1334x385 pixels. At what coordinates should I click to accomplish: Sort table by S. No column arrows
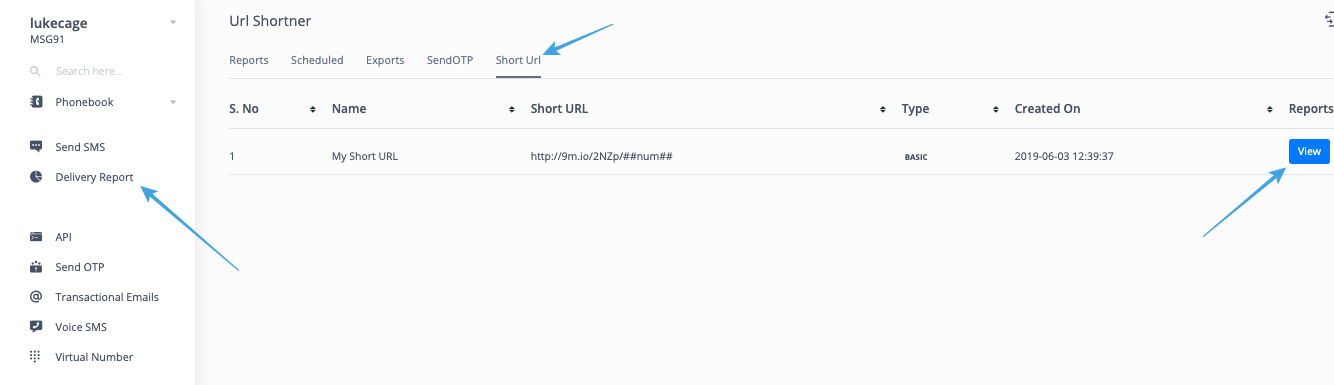[313, 109]
